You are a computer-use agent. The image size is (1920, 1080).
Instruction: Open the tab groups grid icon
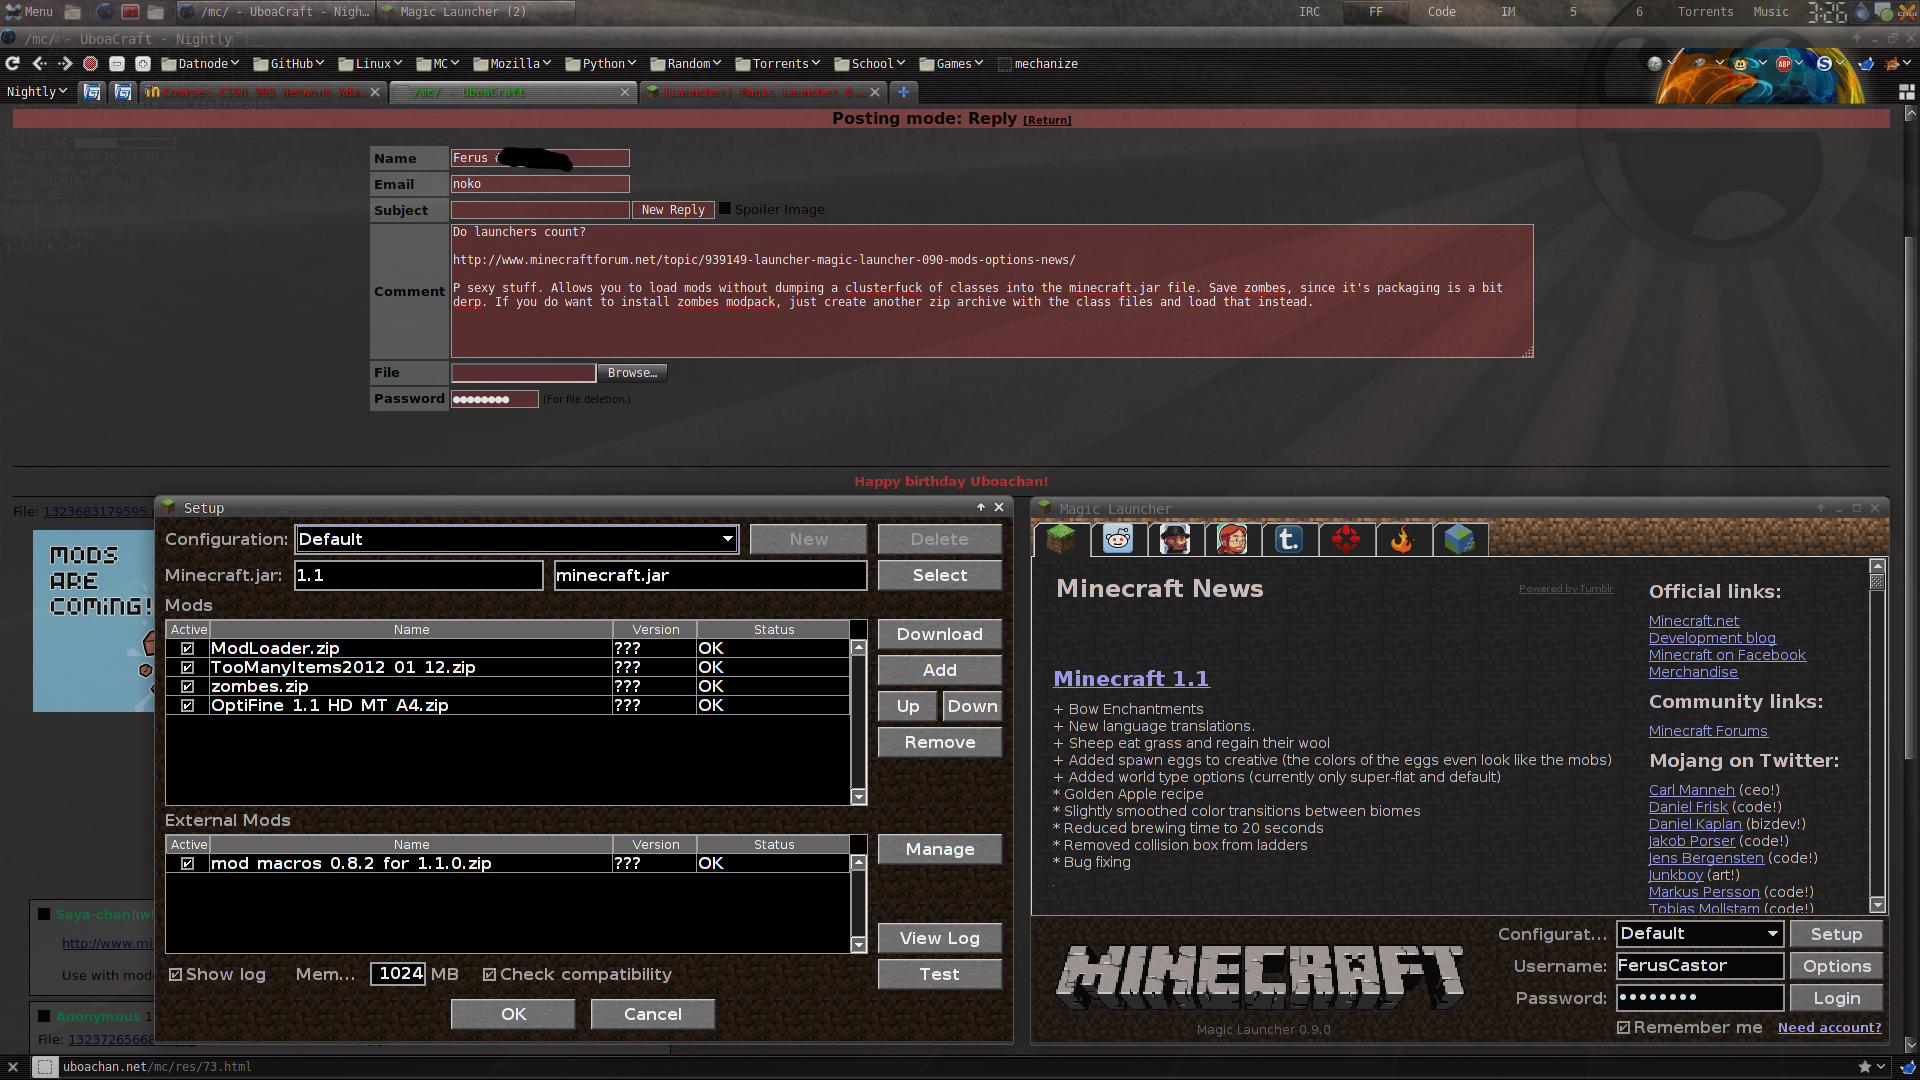[x=1906, y=92]
